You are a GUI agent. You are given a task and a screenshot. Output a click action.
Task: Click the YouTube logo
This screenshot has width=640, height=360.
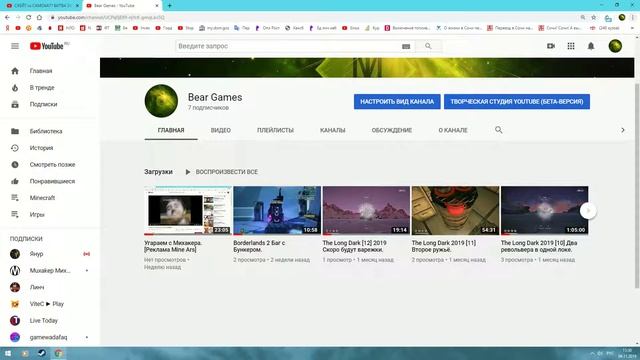tap(47, 46)
